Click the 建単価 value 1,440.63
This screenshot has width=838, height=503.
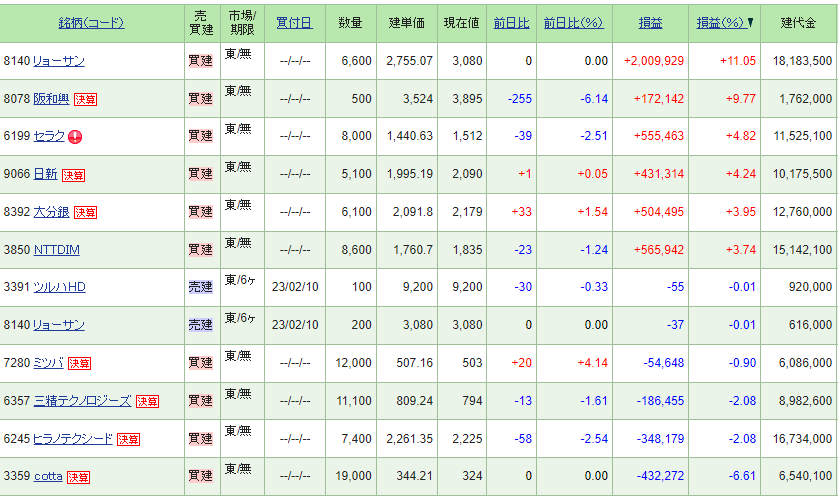409,136
